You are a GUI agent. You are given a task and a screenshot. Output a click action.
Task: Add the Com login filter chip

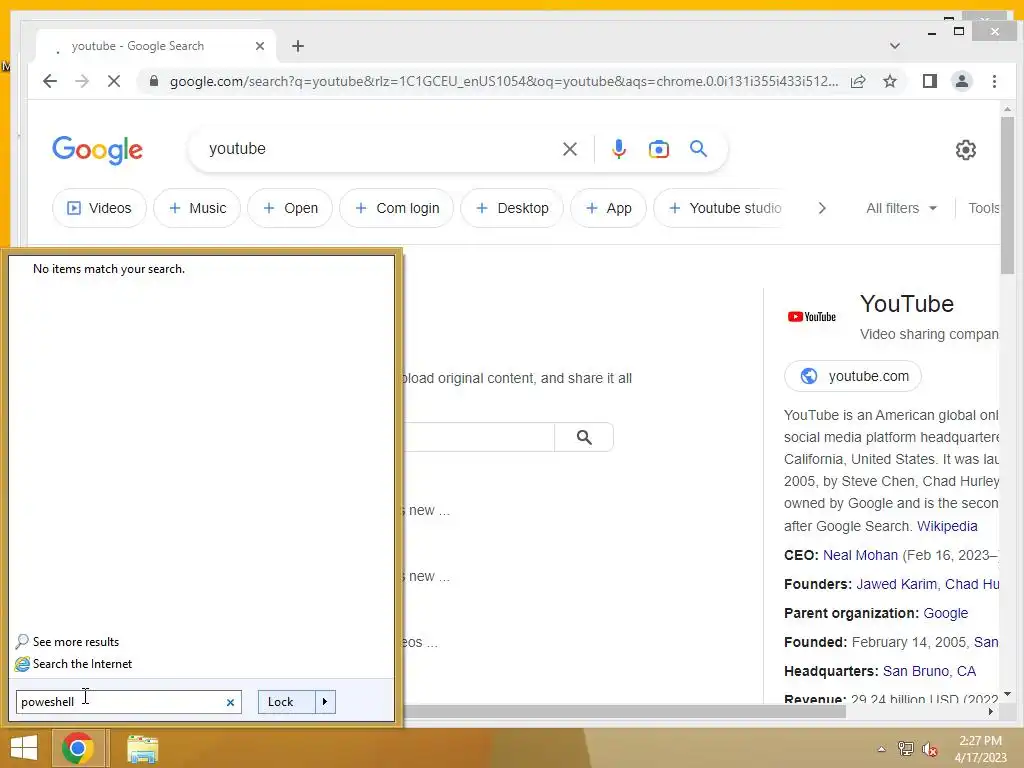point(396,208)
